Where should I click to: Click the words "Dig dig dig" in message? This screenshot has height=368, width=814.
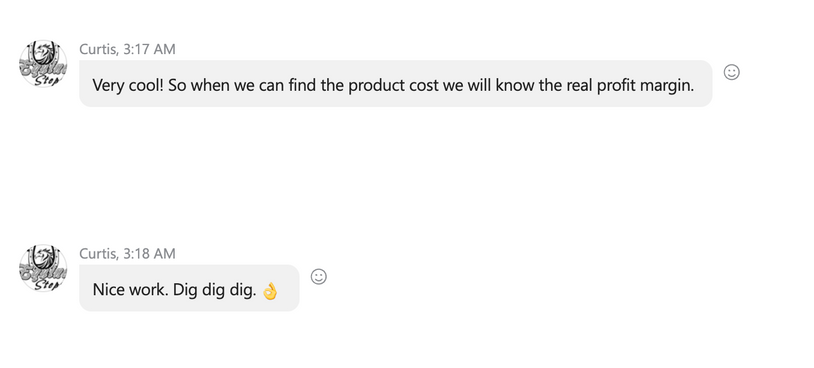(x=214, y=291)
